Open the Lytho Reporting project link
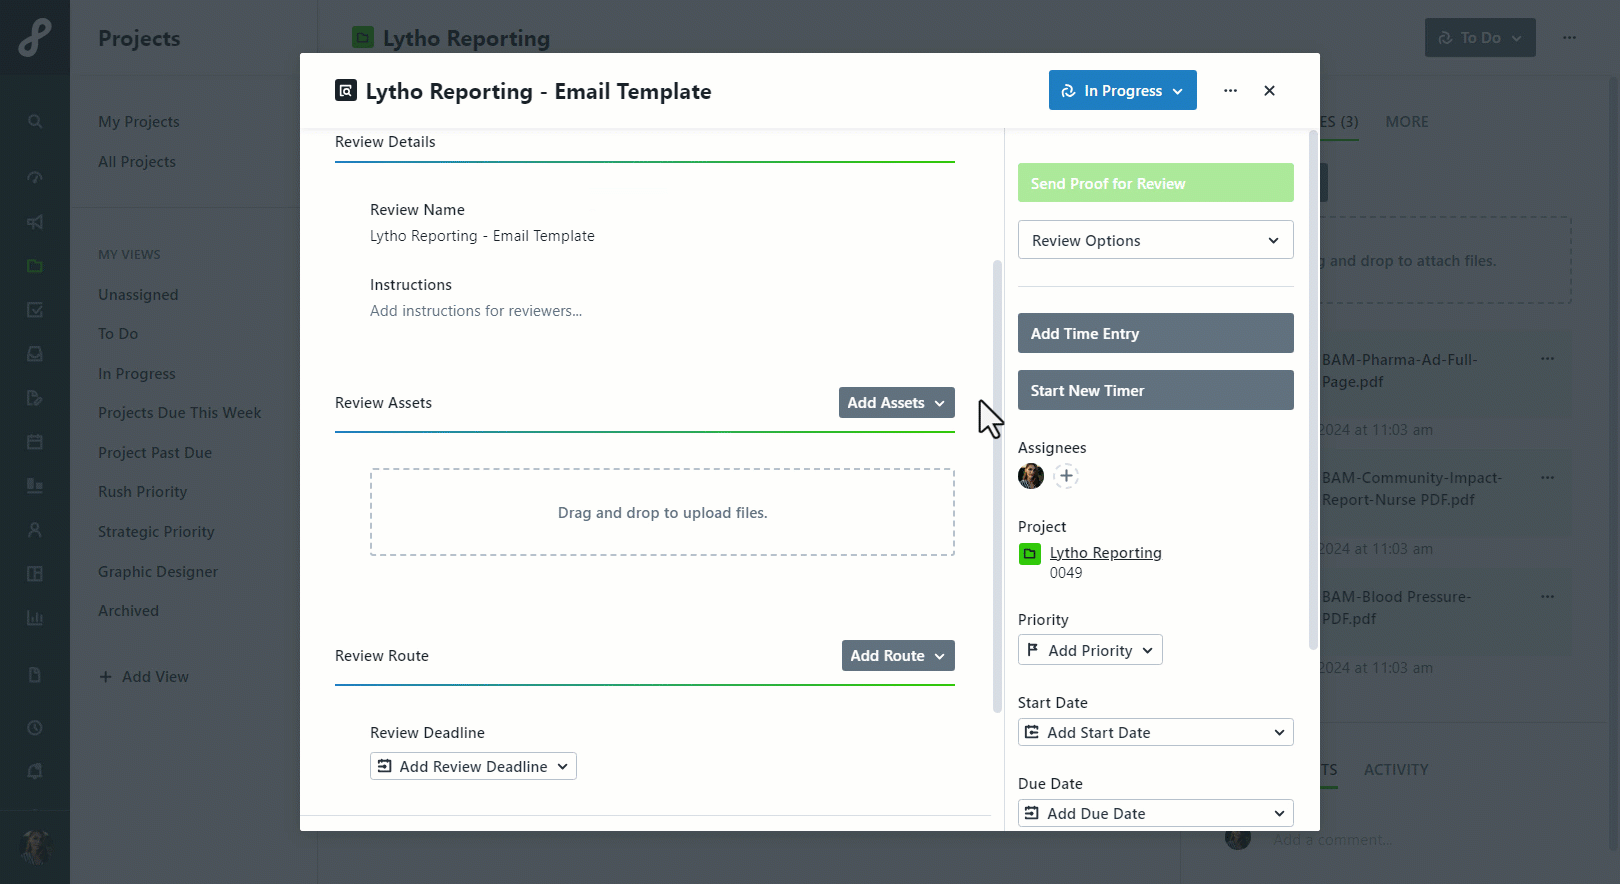 coord(1105,553)
